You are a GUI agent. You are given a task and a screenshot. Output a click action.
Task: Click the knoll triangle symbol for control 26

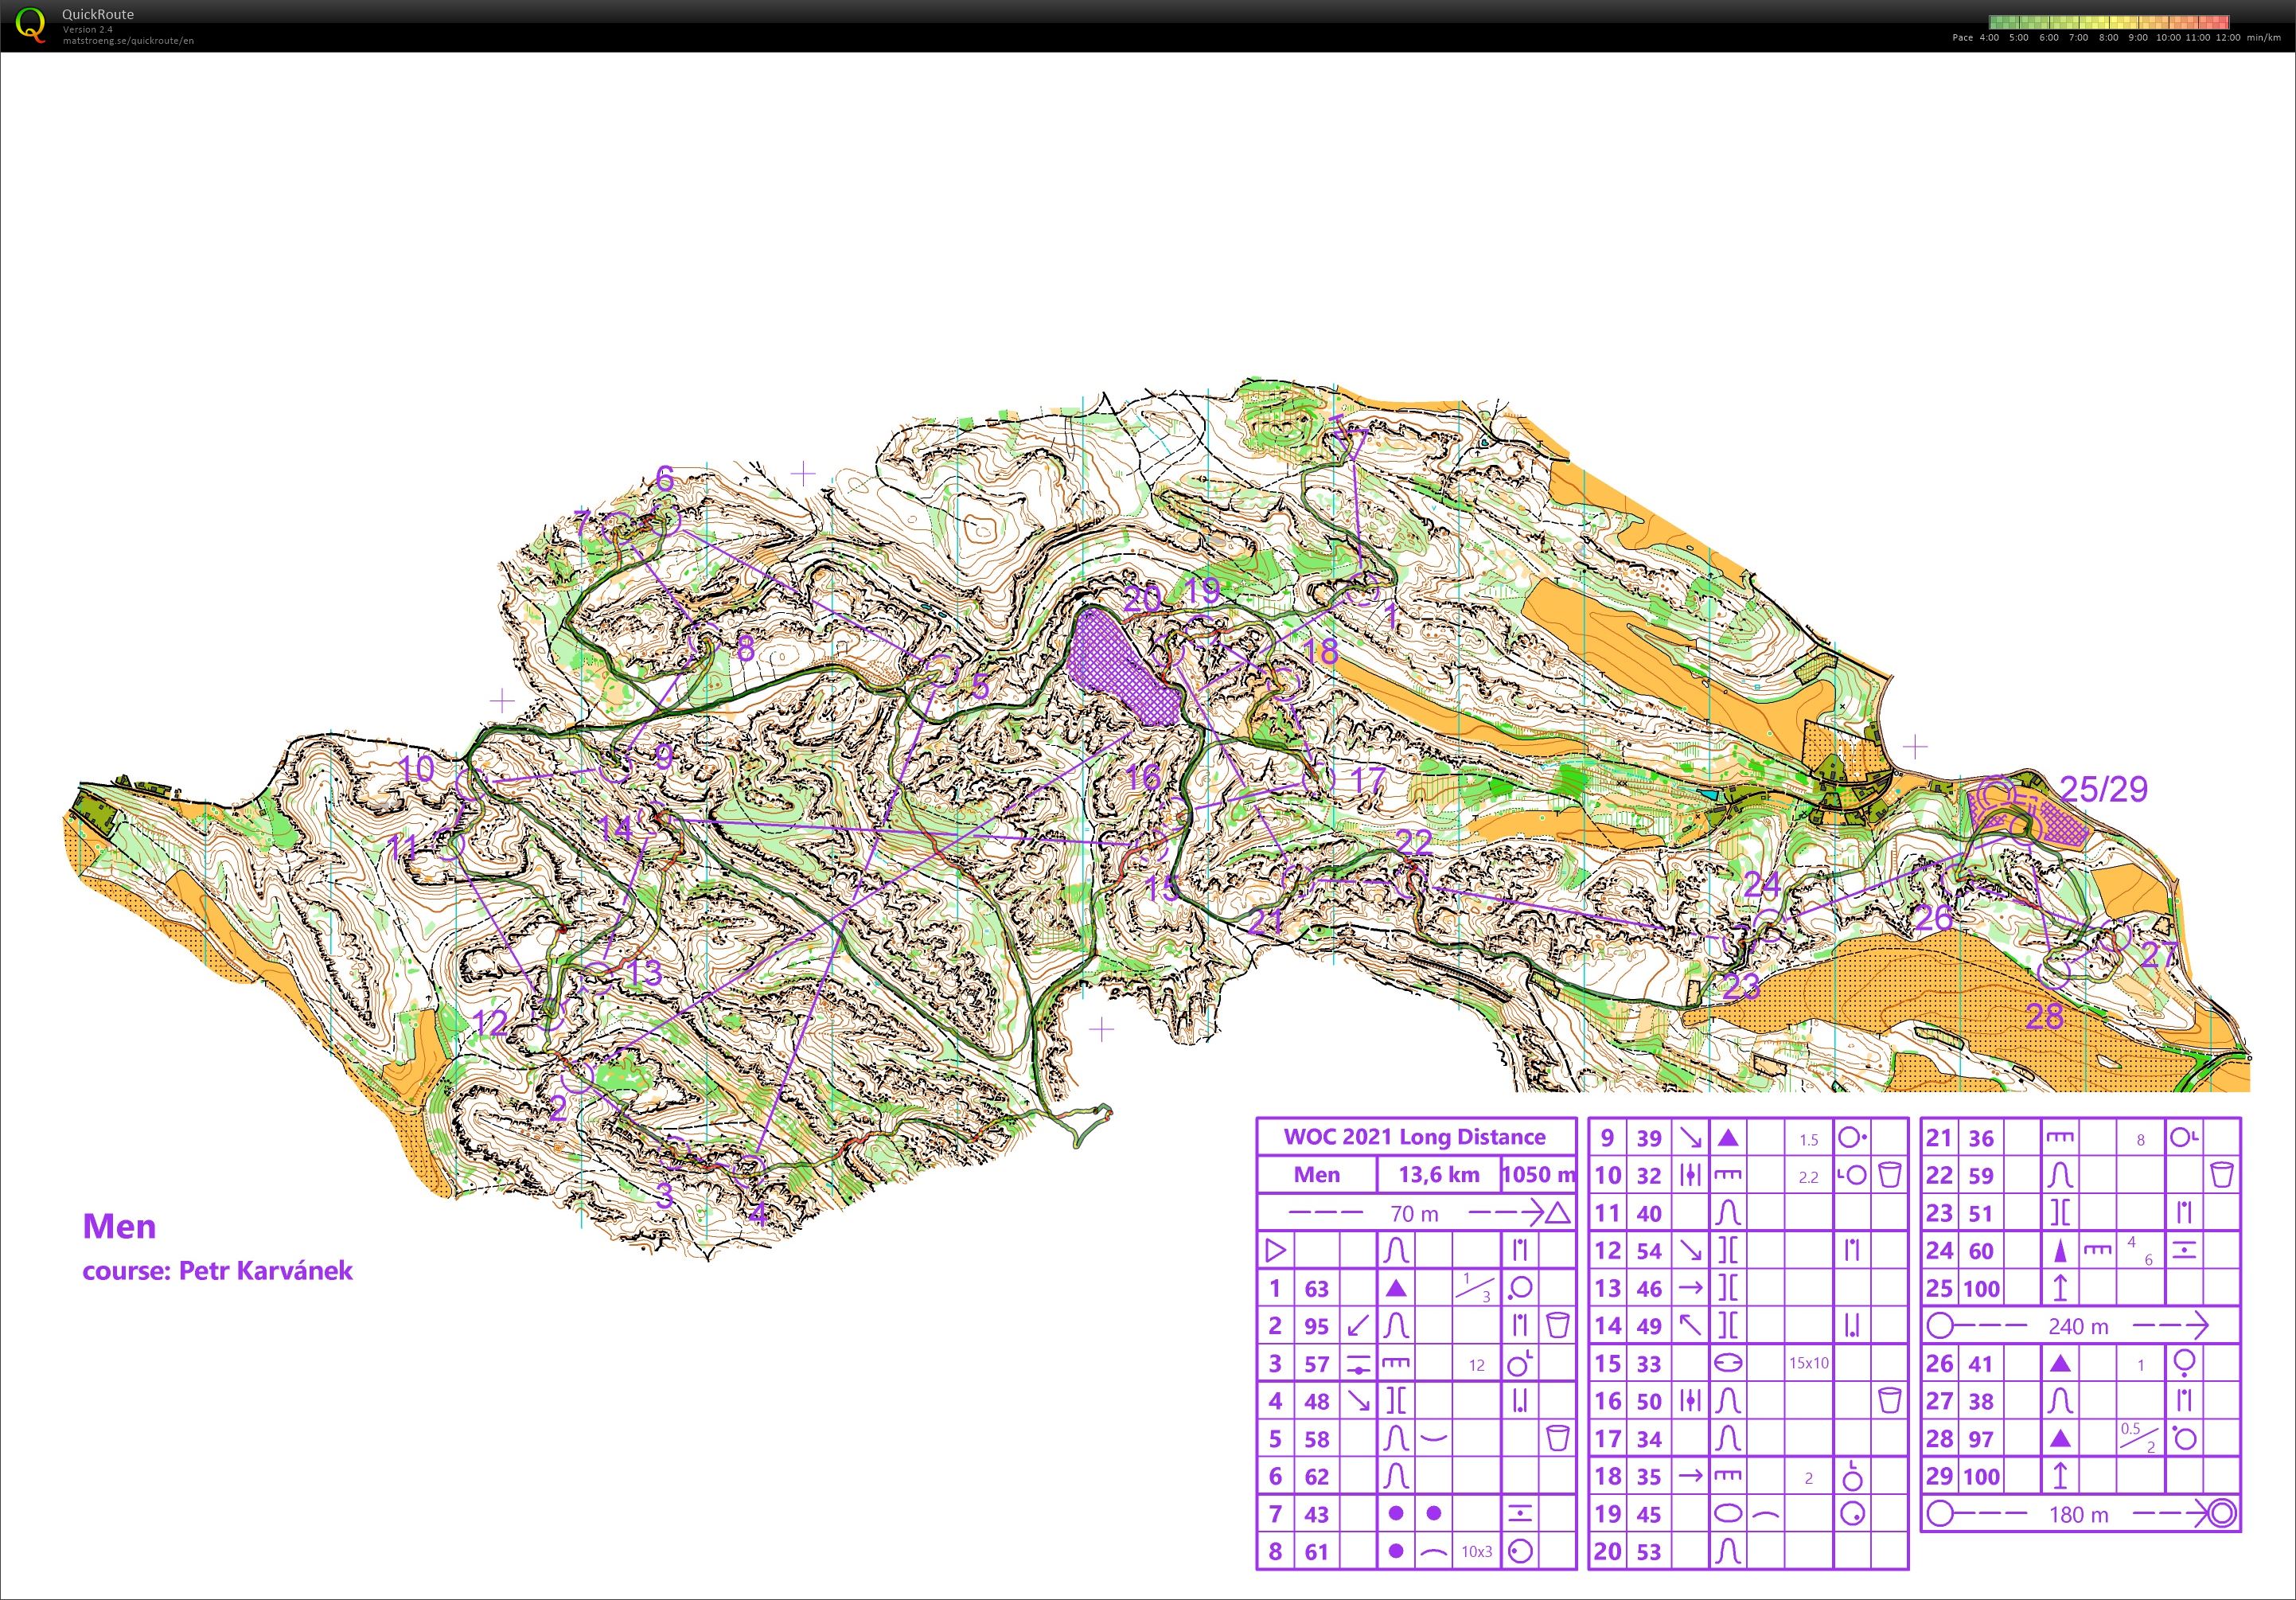(2060, 1363)
